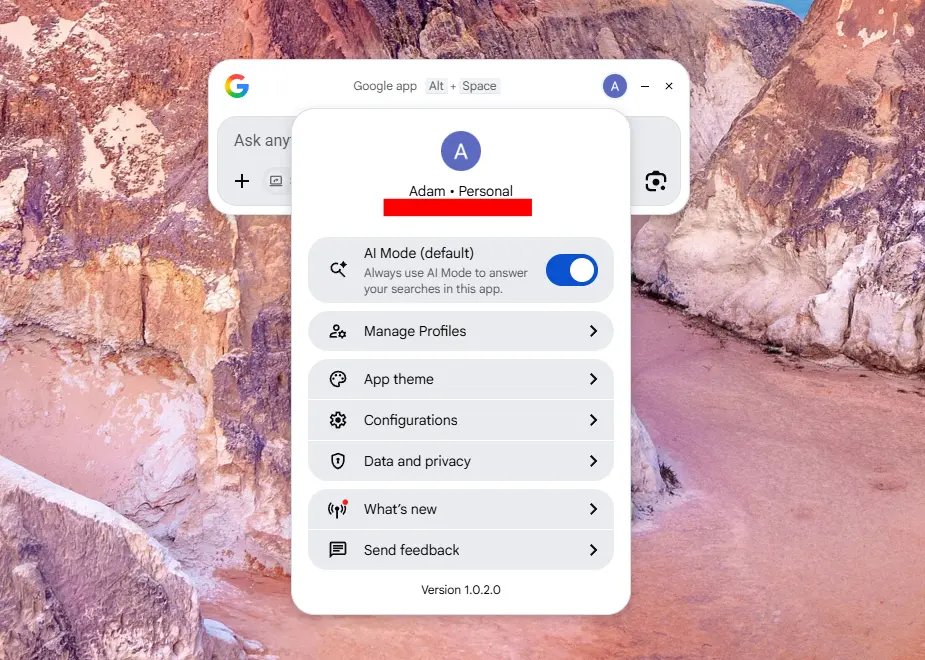Open the Configurations menu entry
925x660 pixels.
click(x=410, y=420)
